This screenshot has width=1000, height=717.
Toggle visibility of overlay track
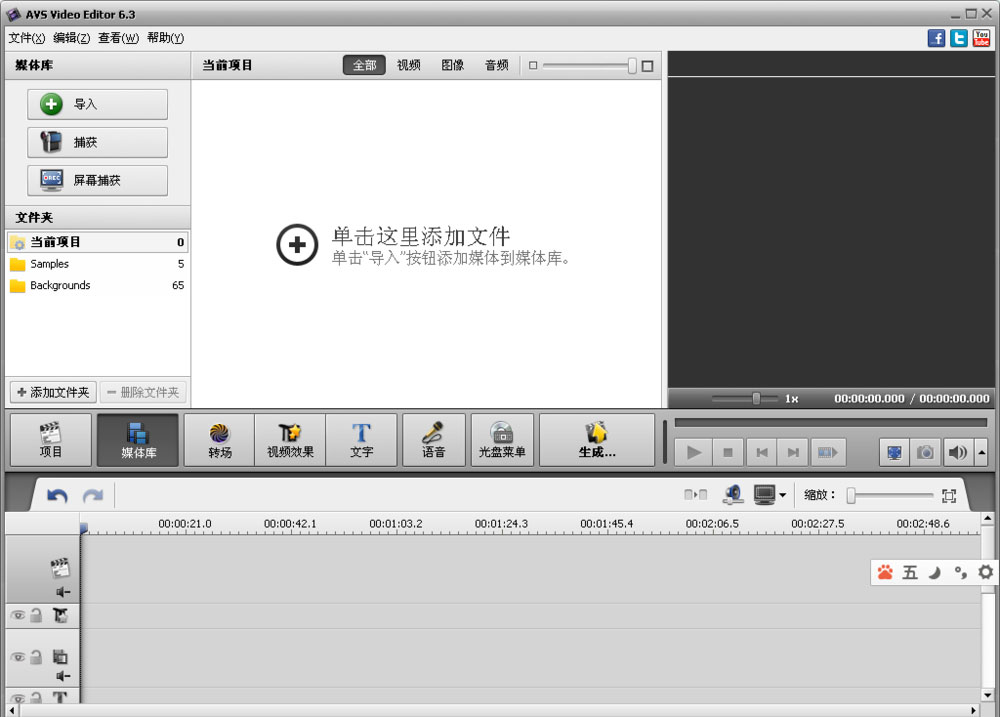click(x=18, y=657)
